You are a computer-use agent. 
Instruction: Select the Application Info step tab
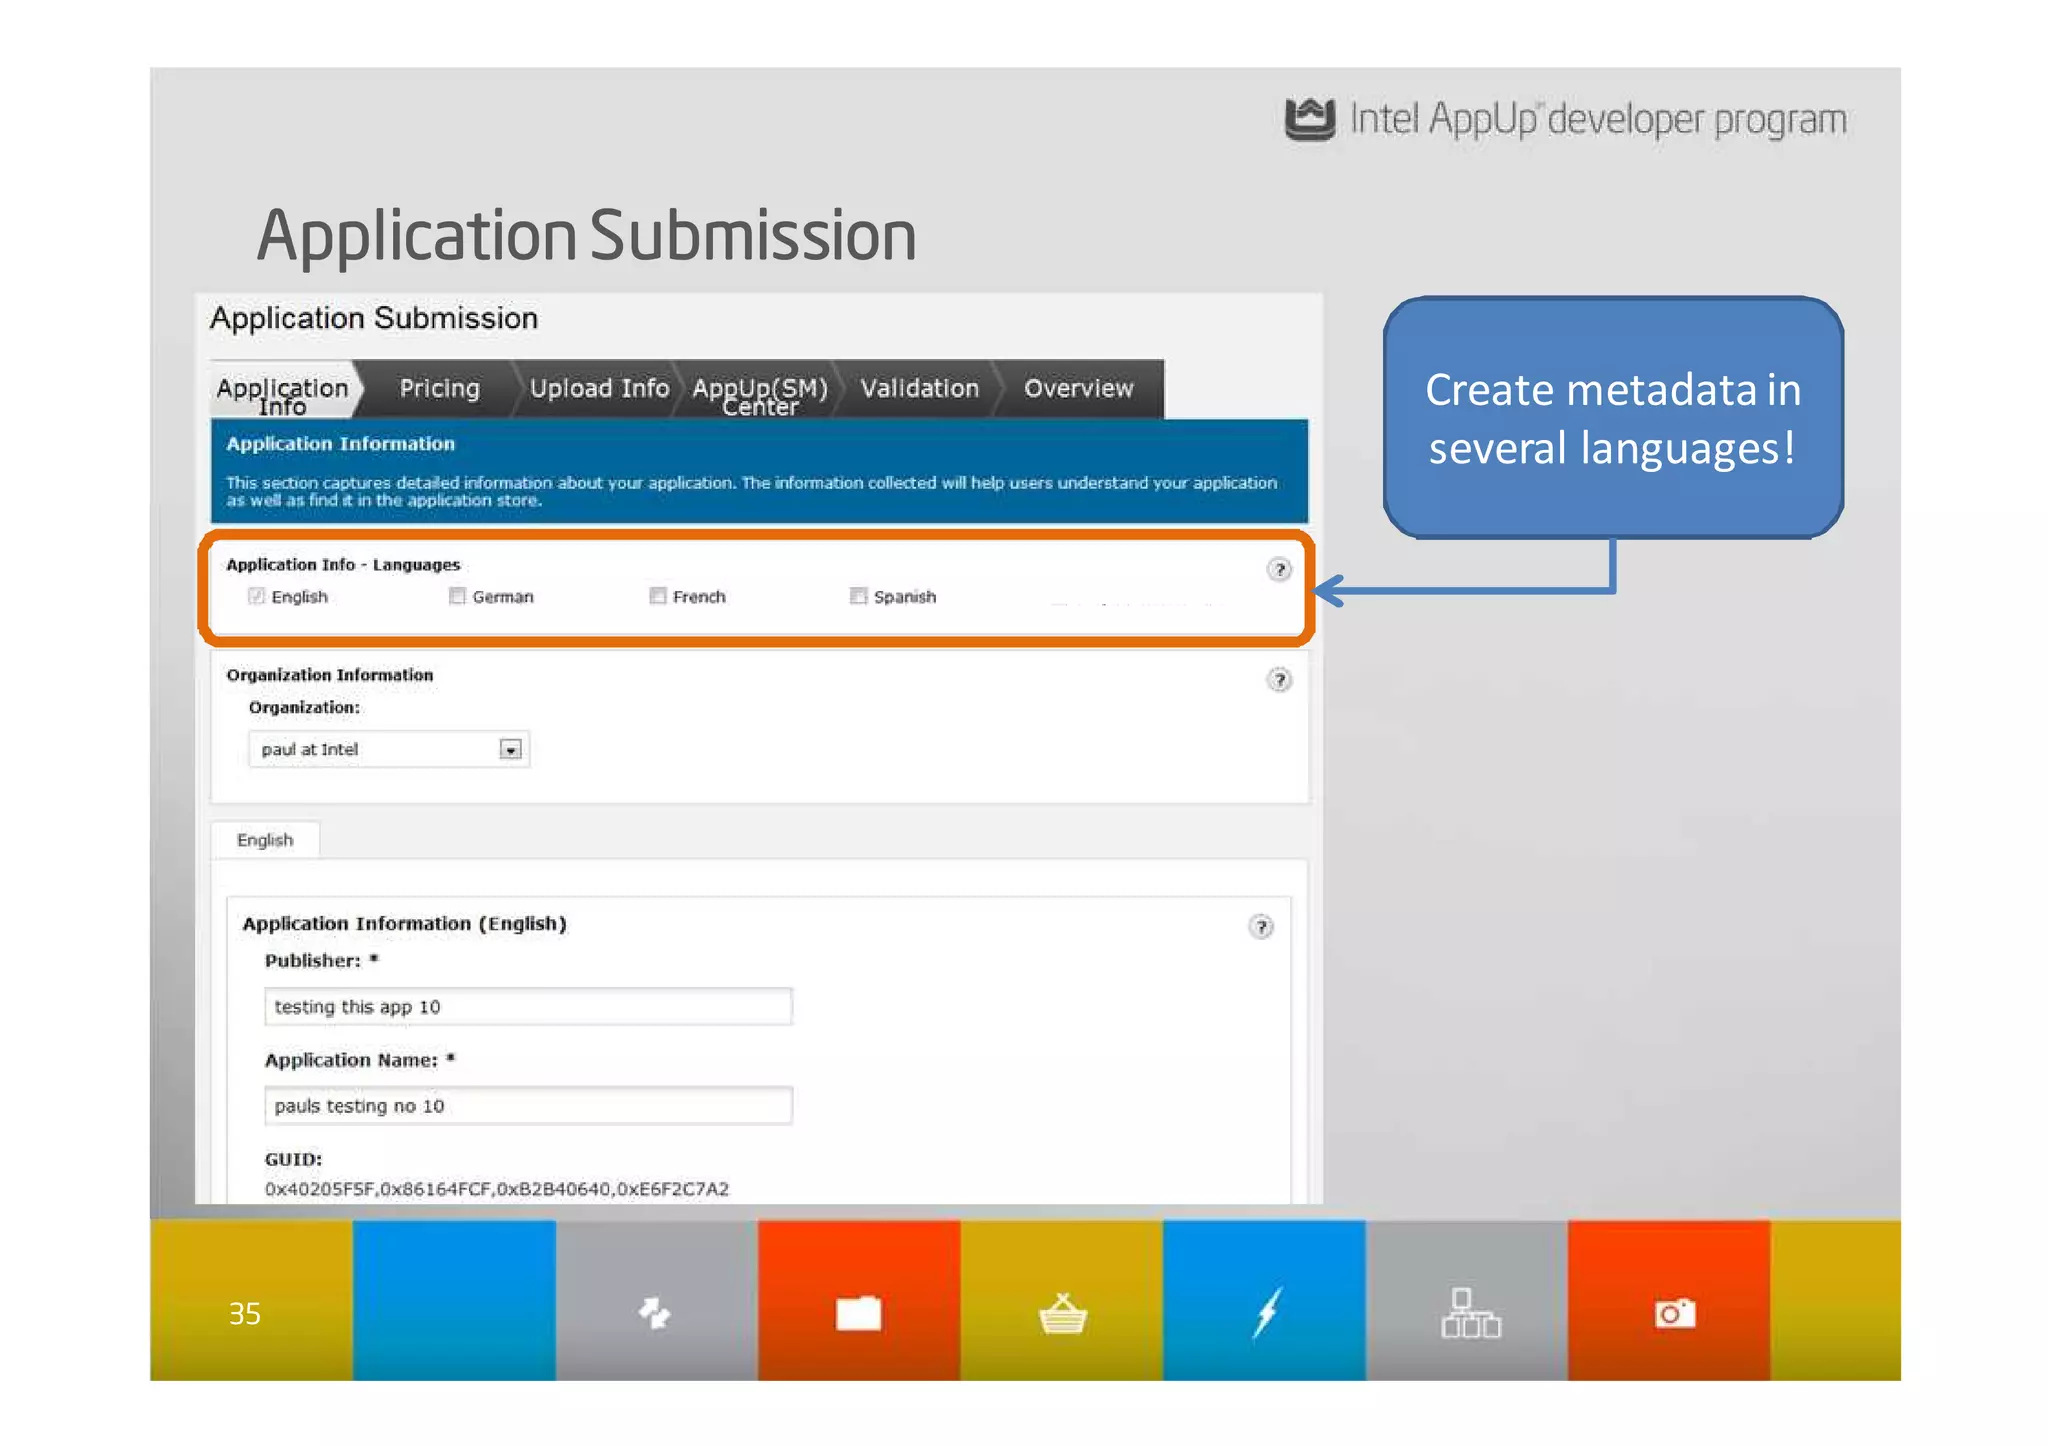(283, 390)
